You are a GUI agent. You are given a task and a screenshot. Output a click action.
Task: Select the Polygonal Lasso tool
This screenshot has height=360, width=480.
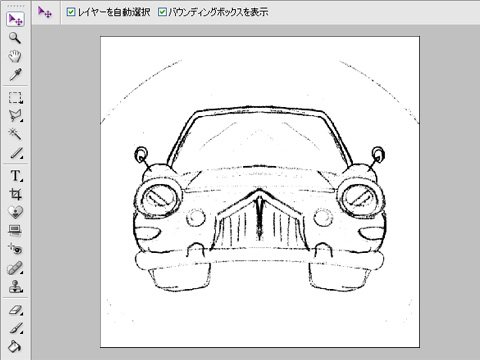[x=15, y=116]
